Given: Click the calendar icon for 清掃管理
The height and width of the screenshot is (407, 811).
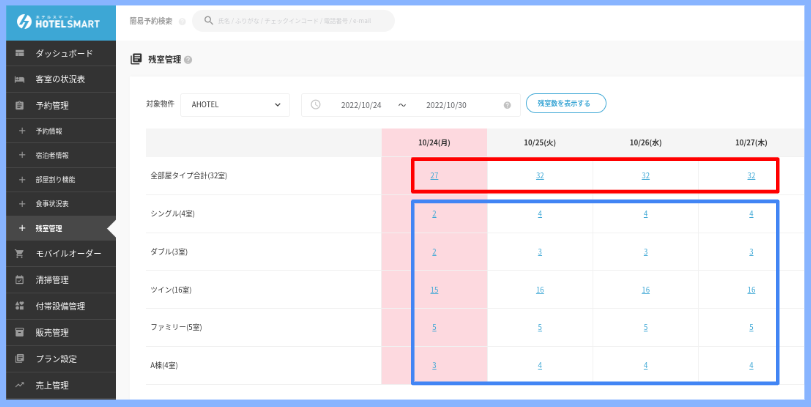Looking at the screenshot, I should click(x=20, y=280).
